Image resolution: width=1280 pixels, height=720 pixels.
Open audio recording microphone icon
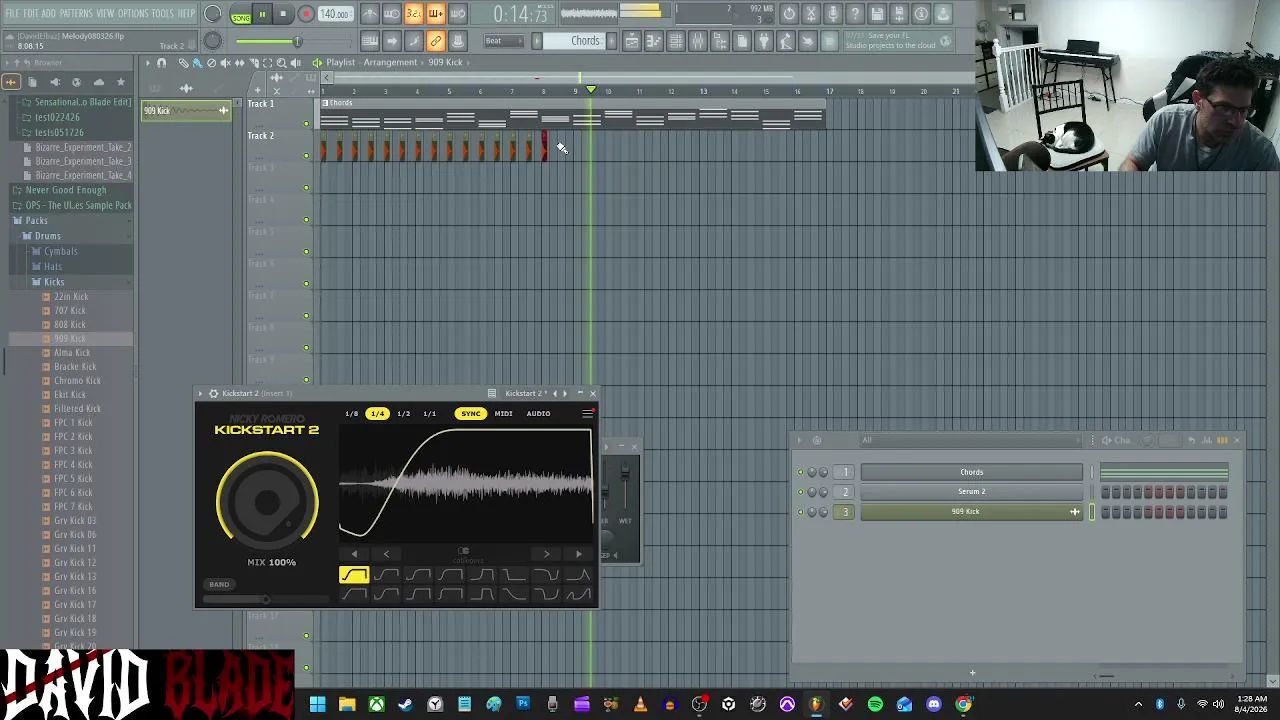pos(833,14)
